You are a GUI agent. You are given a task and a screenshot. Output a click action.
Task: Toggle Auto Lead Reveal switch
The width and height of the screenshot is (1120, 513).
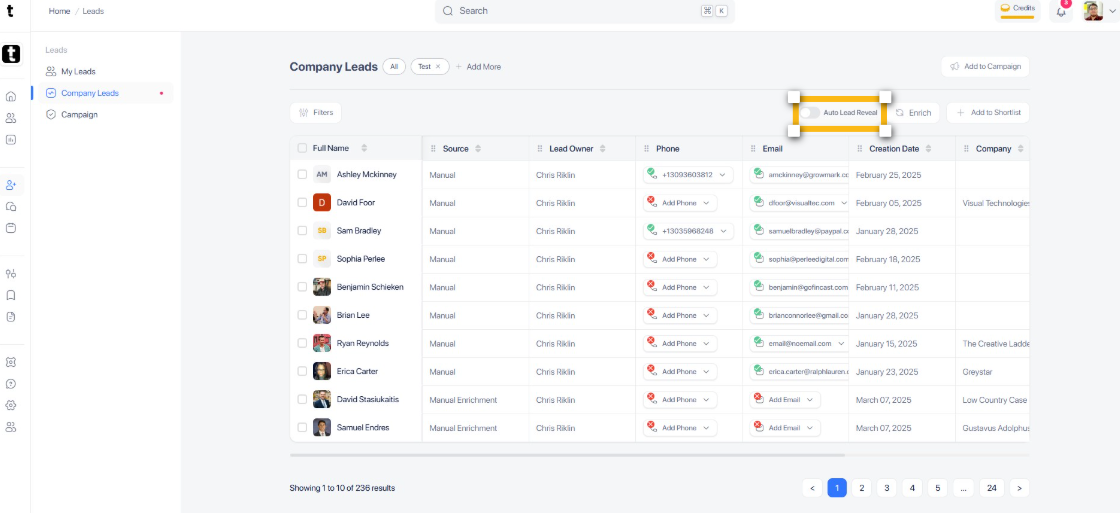(x=810, y=113)
